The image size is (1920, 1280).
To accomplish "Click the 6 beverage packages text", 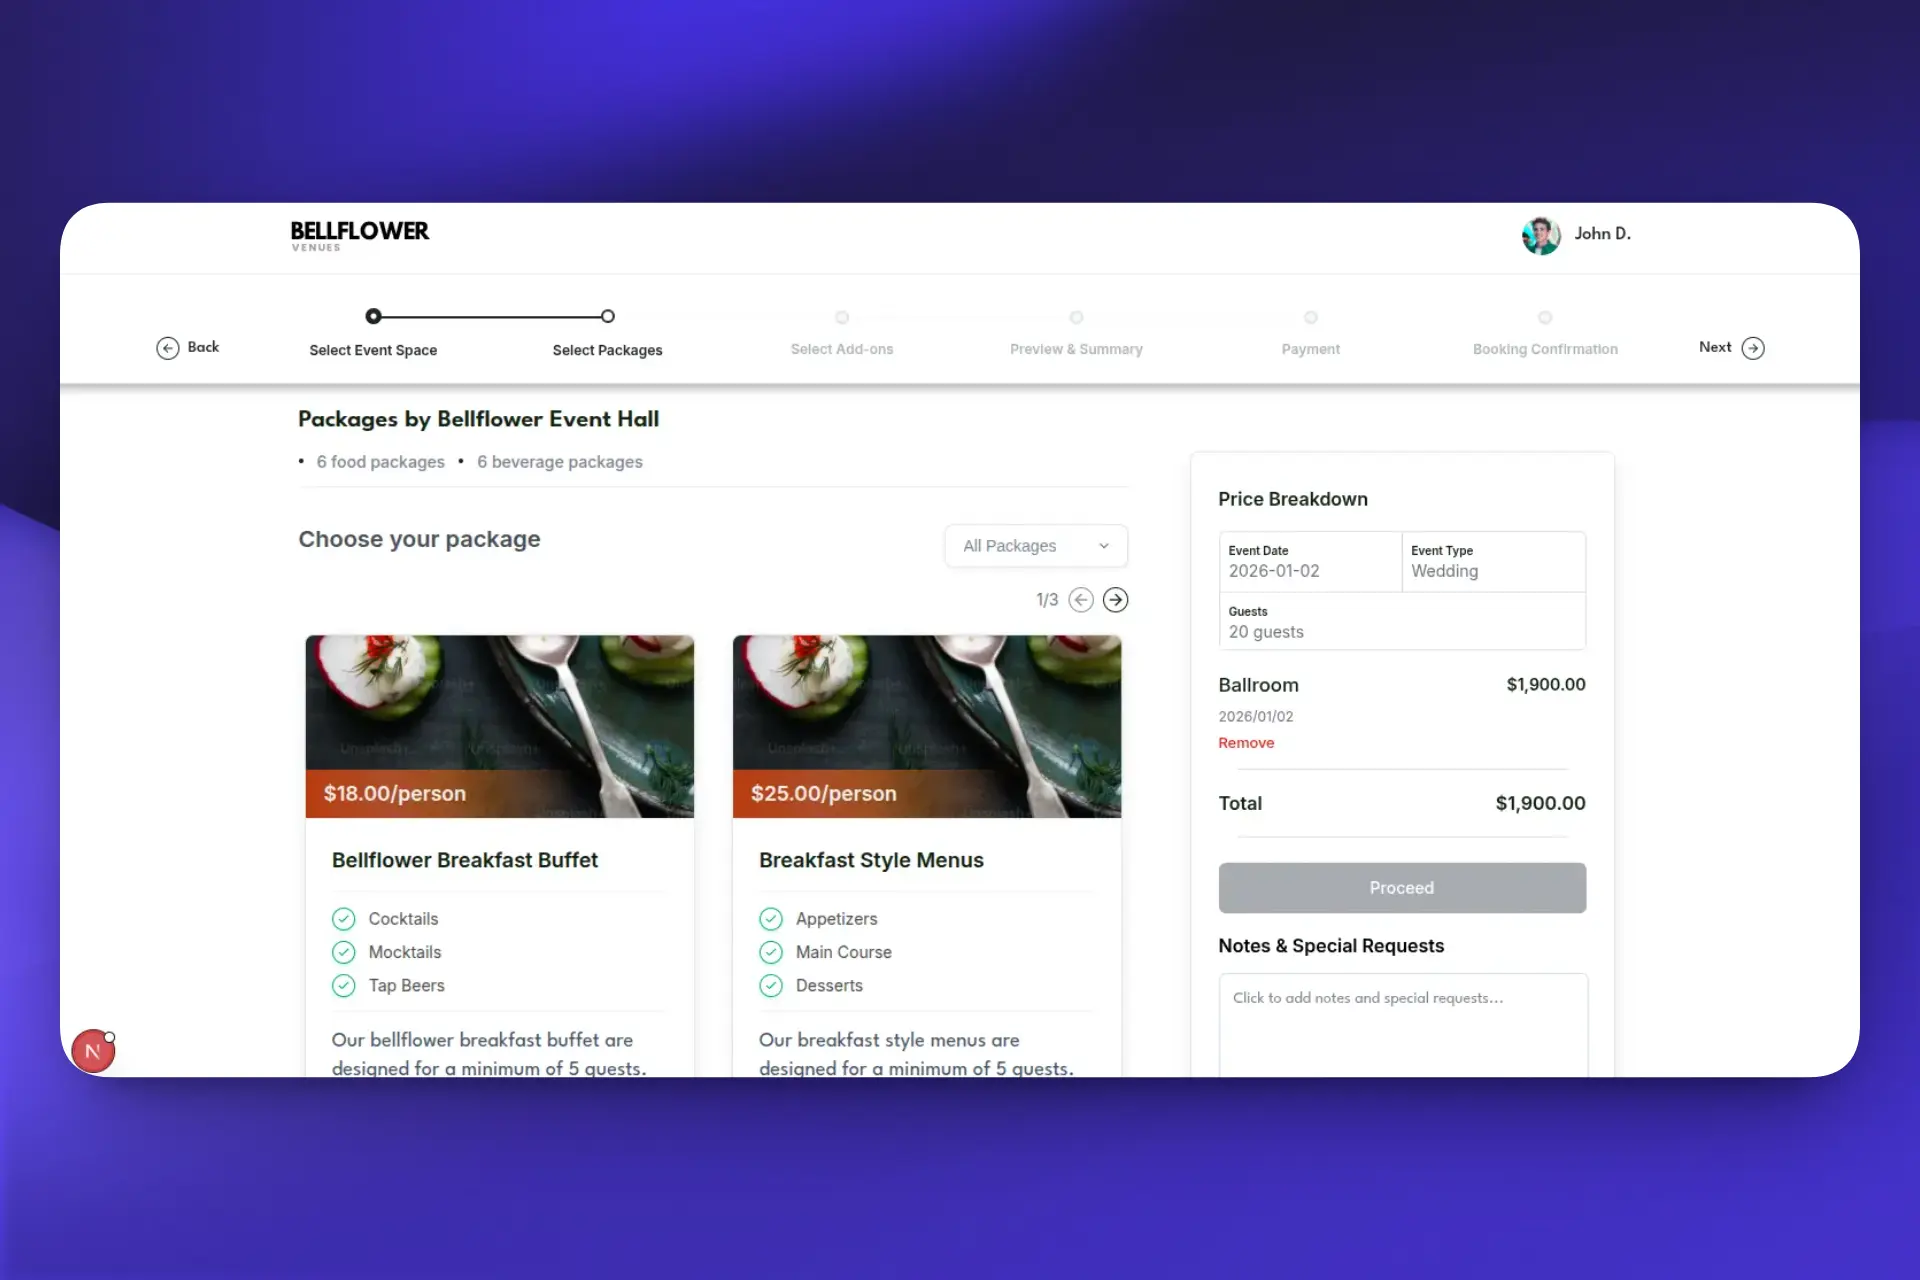I will pyautogui.click(x=559, y=462).
